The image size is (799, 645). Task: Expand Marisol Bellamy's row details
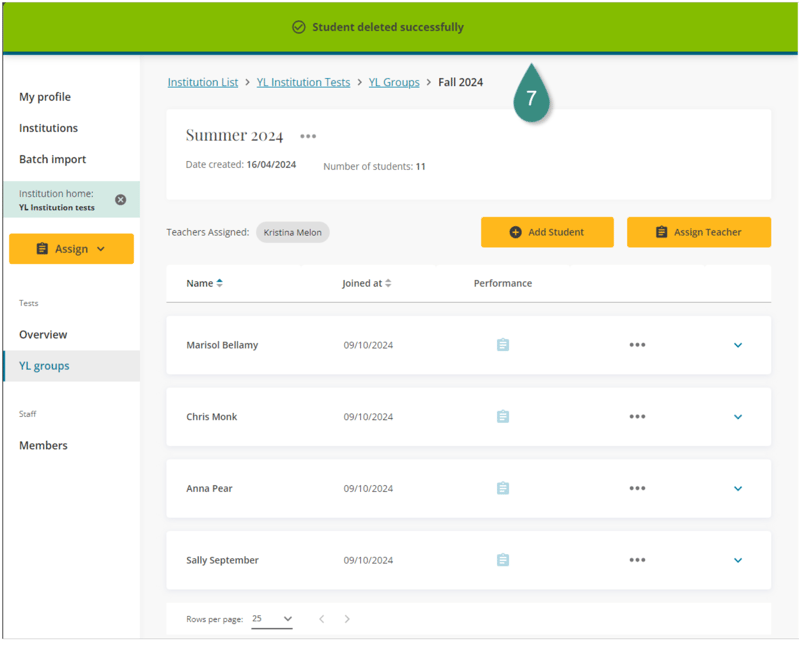pyautogui.click(x=738, y=345)
